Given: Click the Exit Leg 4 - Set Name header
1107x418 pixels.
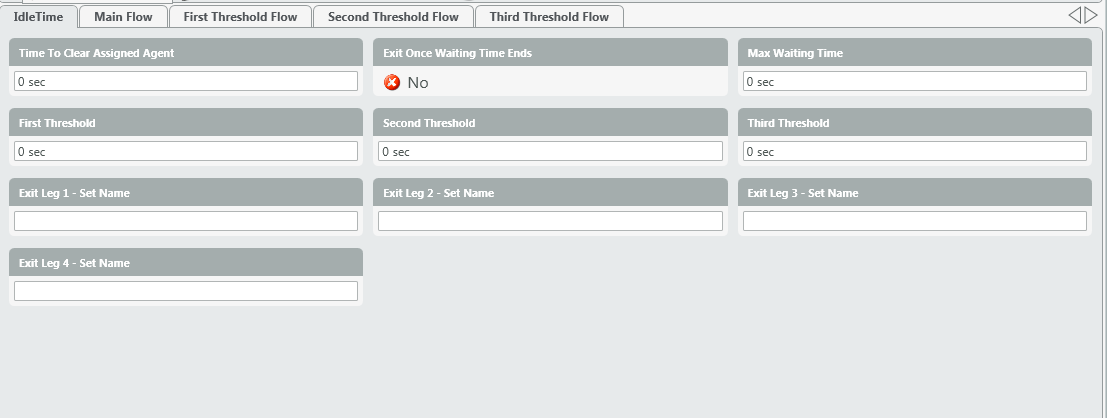Looking at the screenshot, I should (74, 263).
